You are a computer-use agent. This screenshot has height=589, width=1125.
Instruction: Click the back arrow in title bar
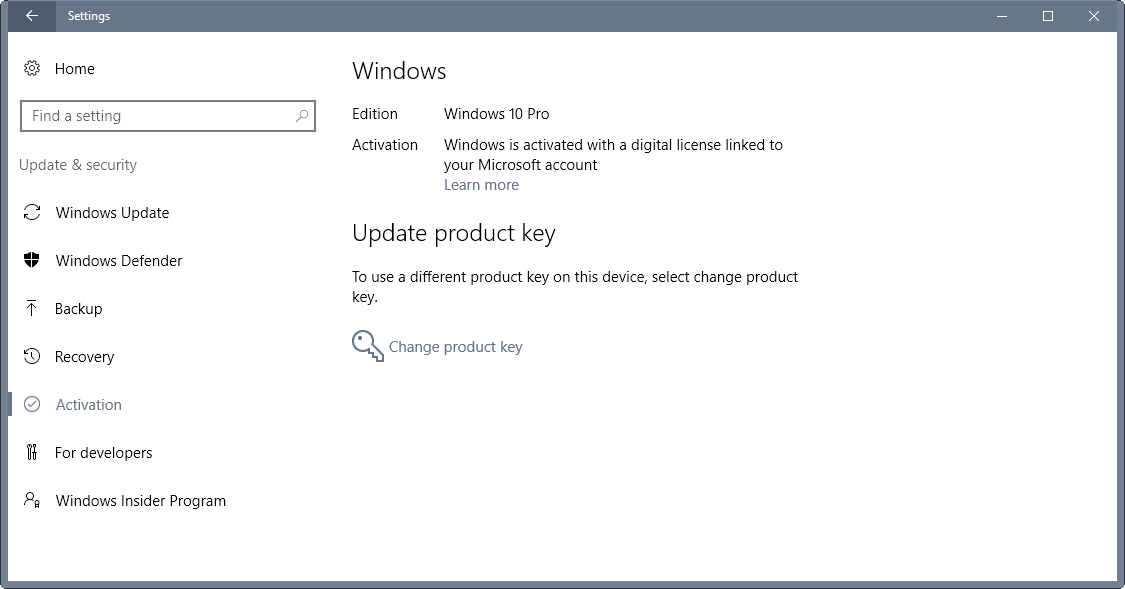coord(32,16)
